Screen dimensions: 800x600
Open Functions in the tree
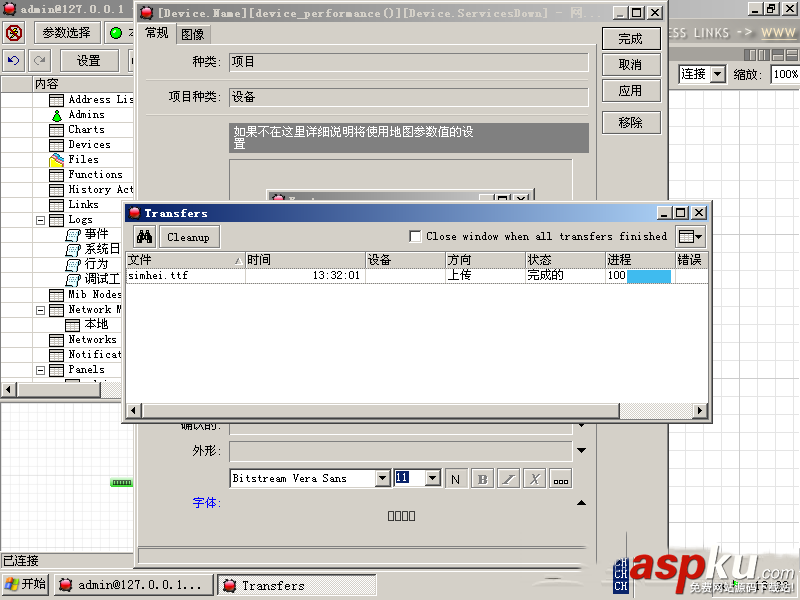pyautogui.click(x=86, y=174)
